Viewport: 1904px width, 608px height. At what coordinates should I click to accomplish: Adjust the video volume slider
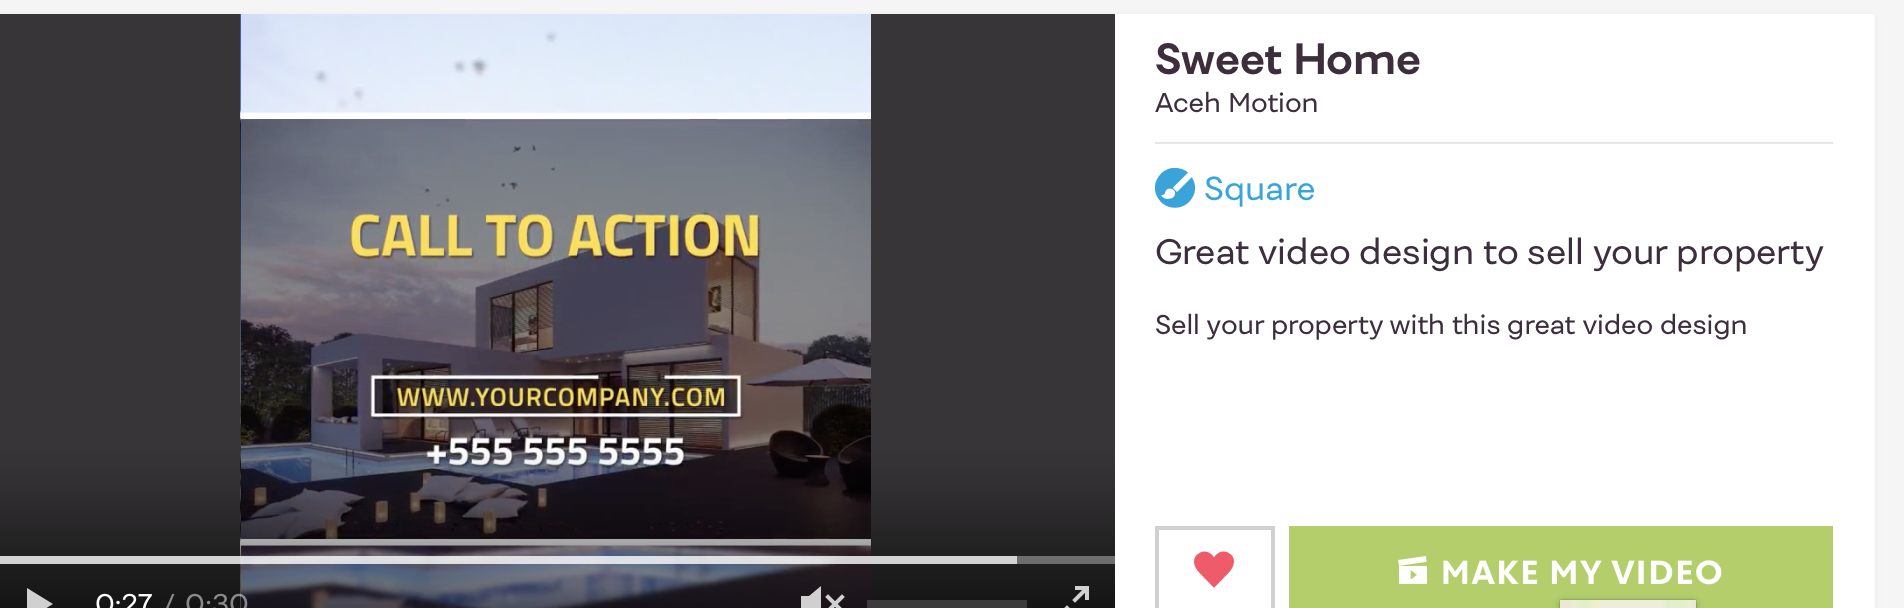946,603
